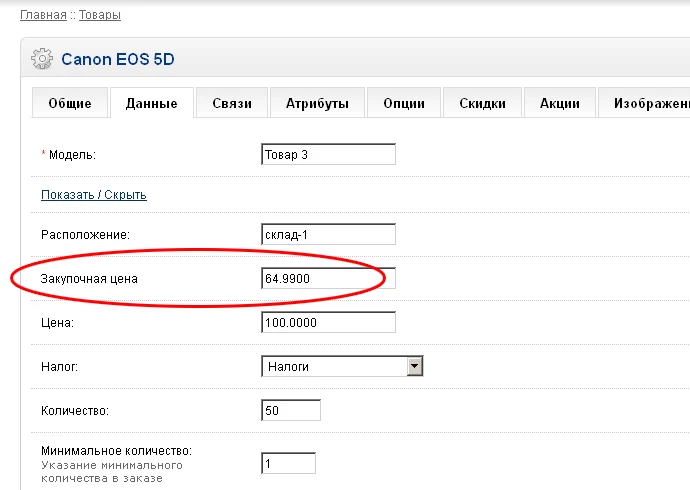Click the Количество field showing 50
Viewport: 690px width, 490px height.
(x=291, y=410)
